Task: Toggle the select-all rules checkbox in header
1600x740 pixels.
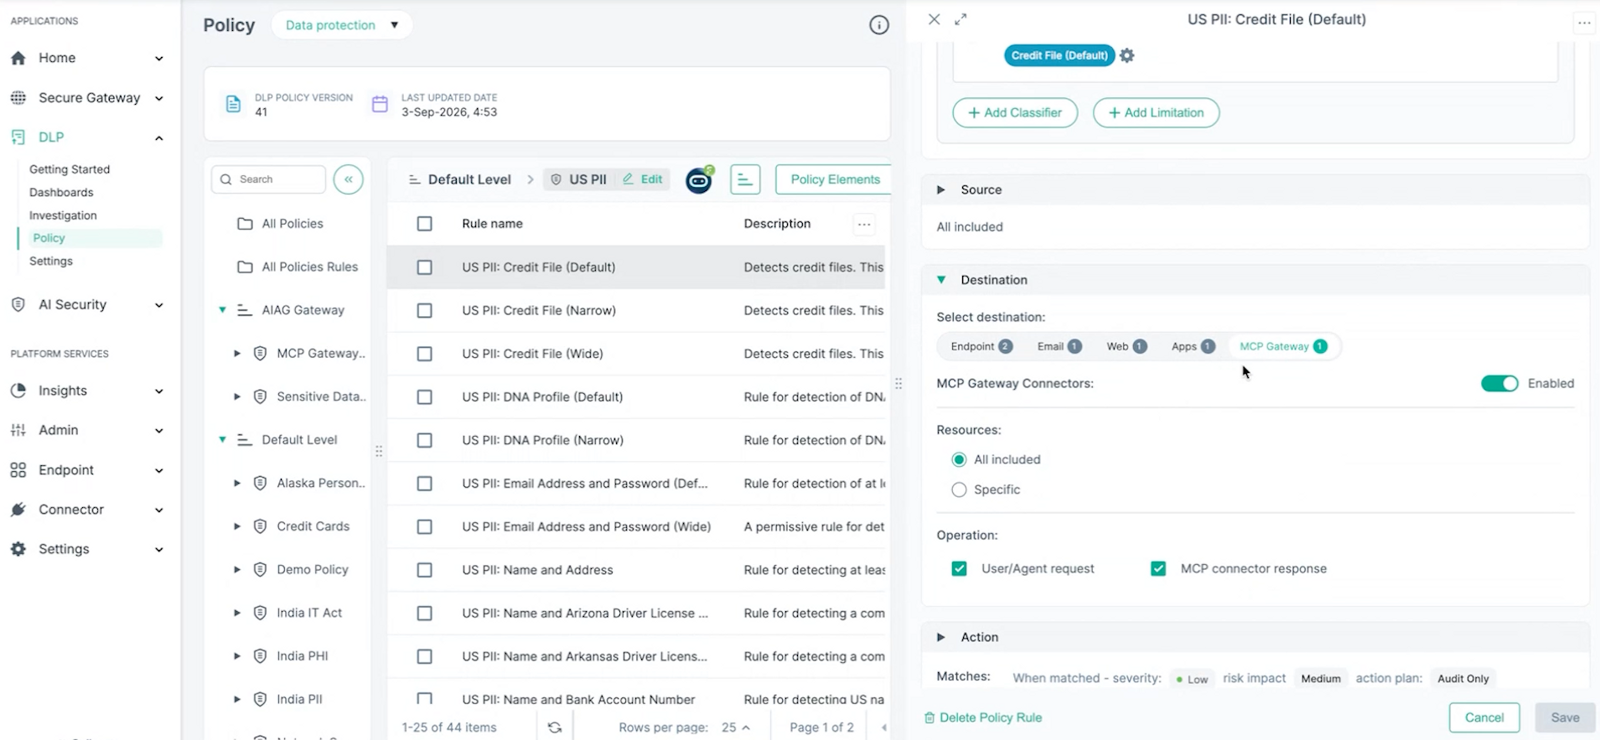Action: point(425,224)
